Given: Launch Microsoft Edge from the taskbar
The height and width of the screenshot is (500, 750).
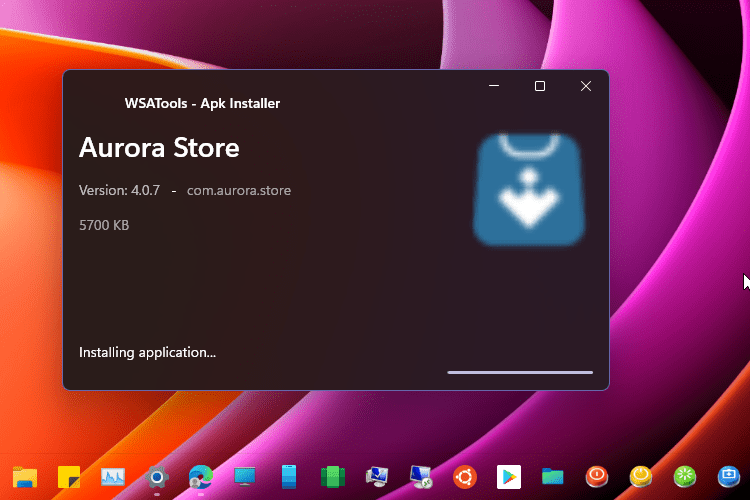Looking at the screenshot, I should (201, 477).
